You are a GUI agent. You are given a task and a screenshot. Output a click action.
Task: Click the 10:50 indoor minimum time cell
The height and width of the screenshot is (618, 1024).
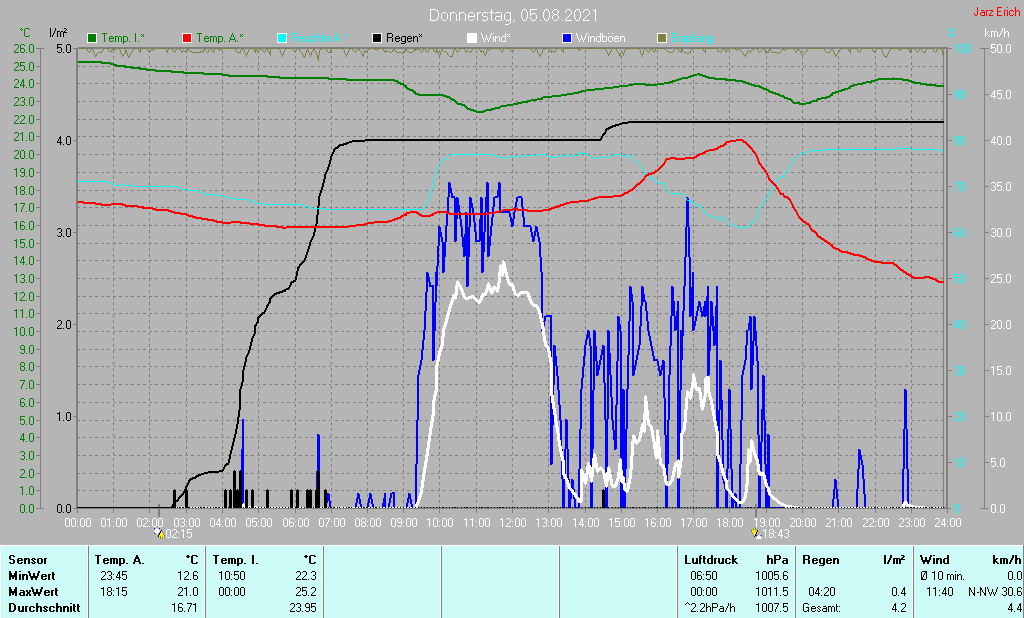pyautogui.click(x=232, y=576)
